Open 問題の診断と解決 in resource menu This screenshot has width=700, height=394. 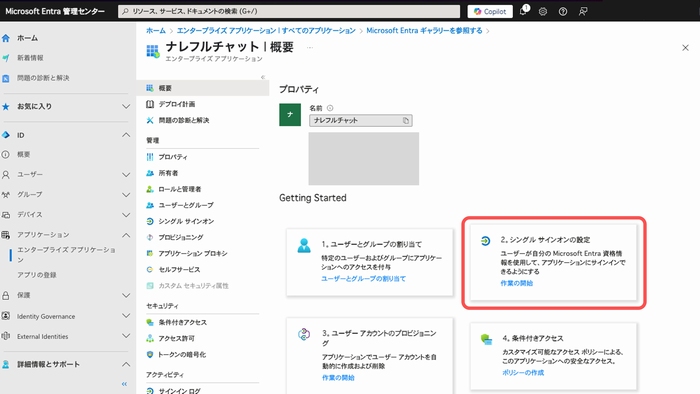(184, 120)
